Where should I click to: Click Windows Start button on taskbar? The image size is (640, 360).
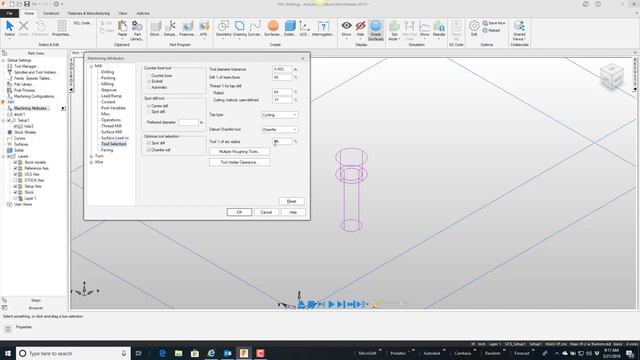pos(7,353)
